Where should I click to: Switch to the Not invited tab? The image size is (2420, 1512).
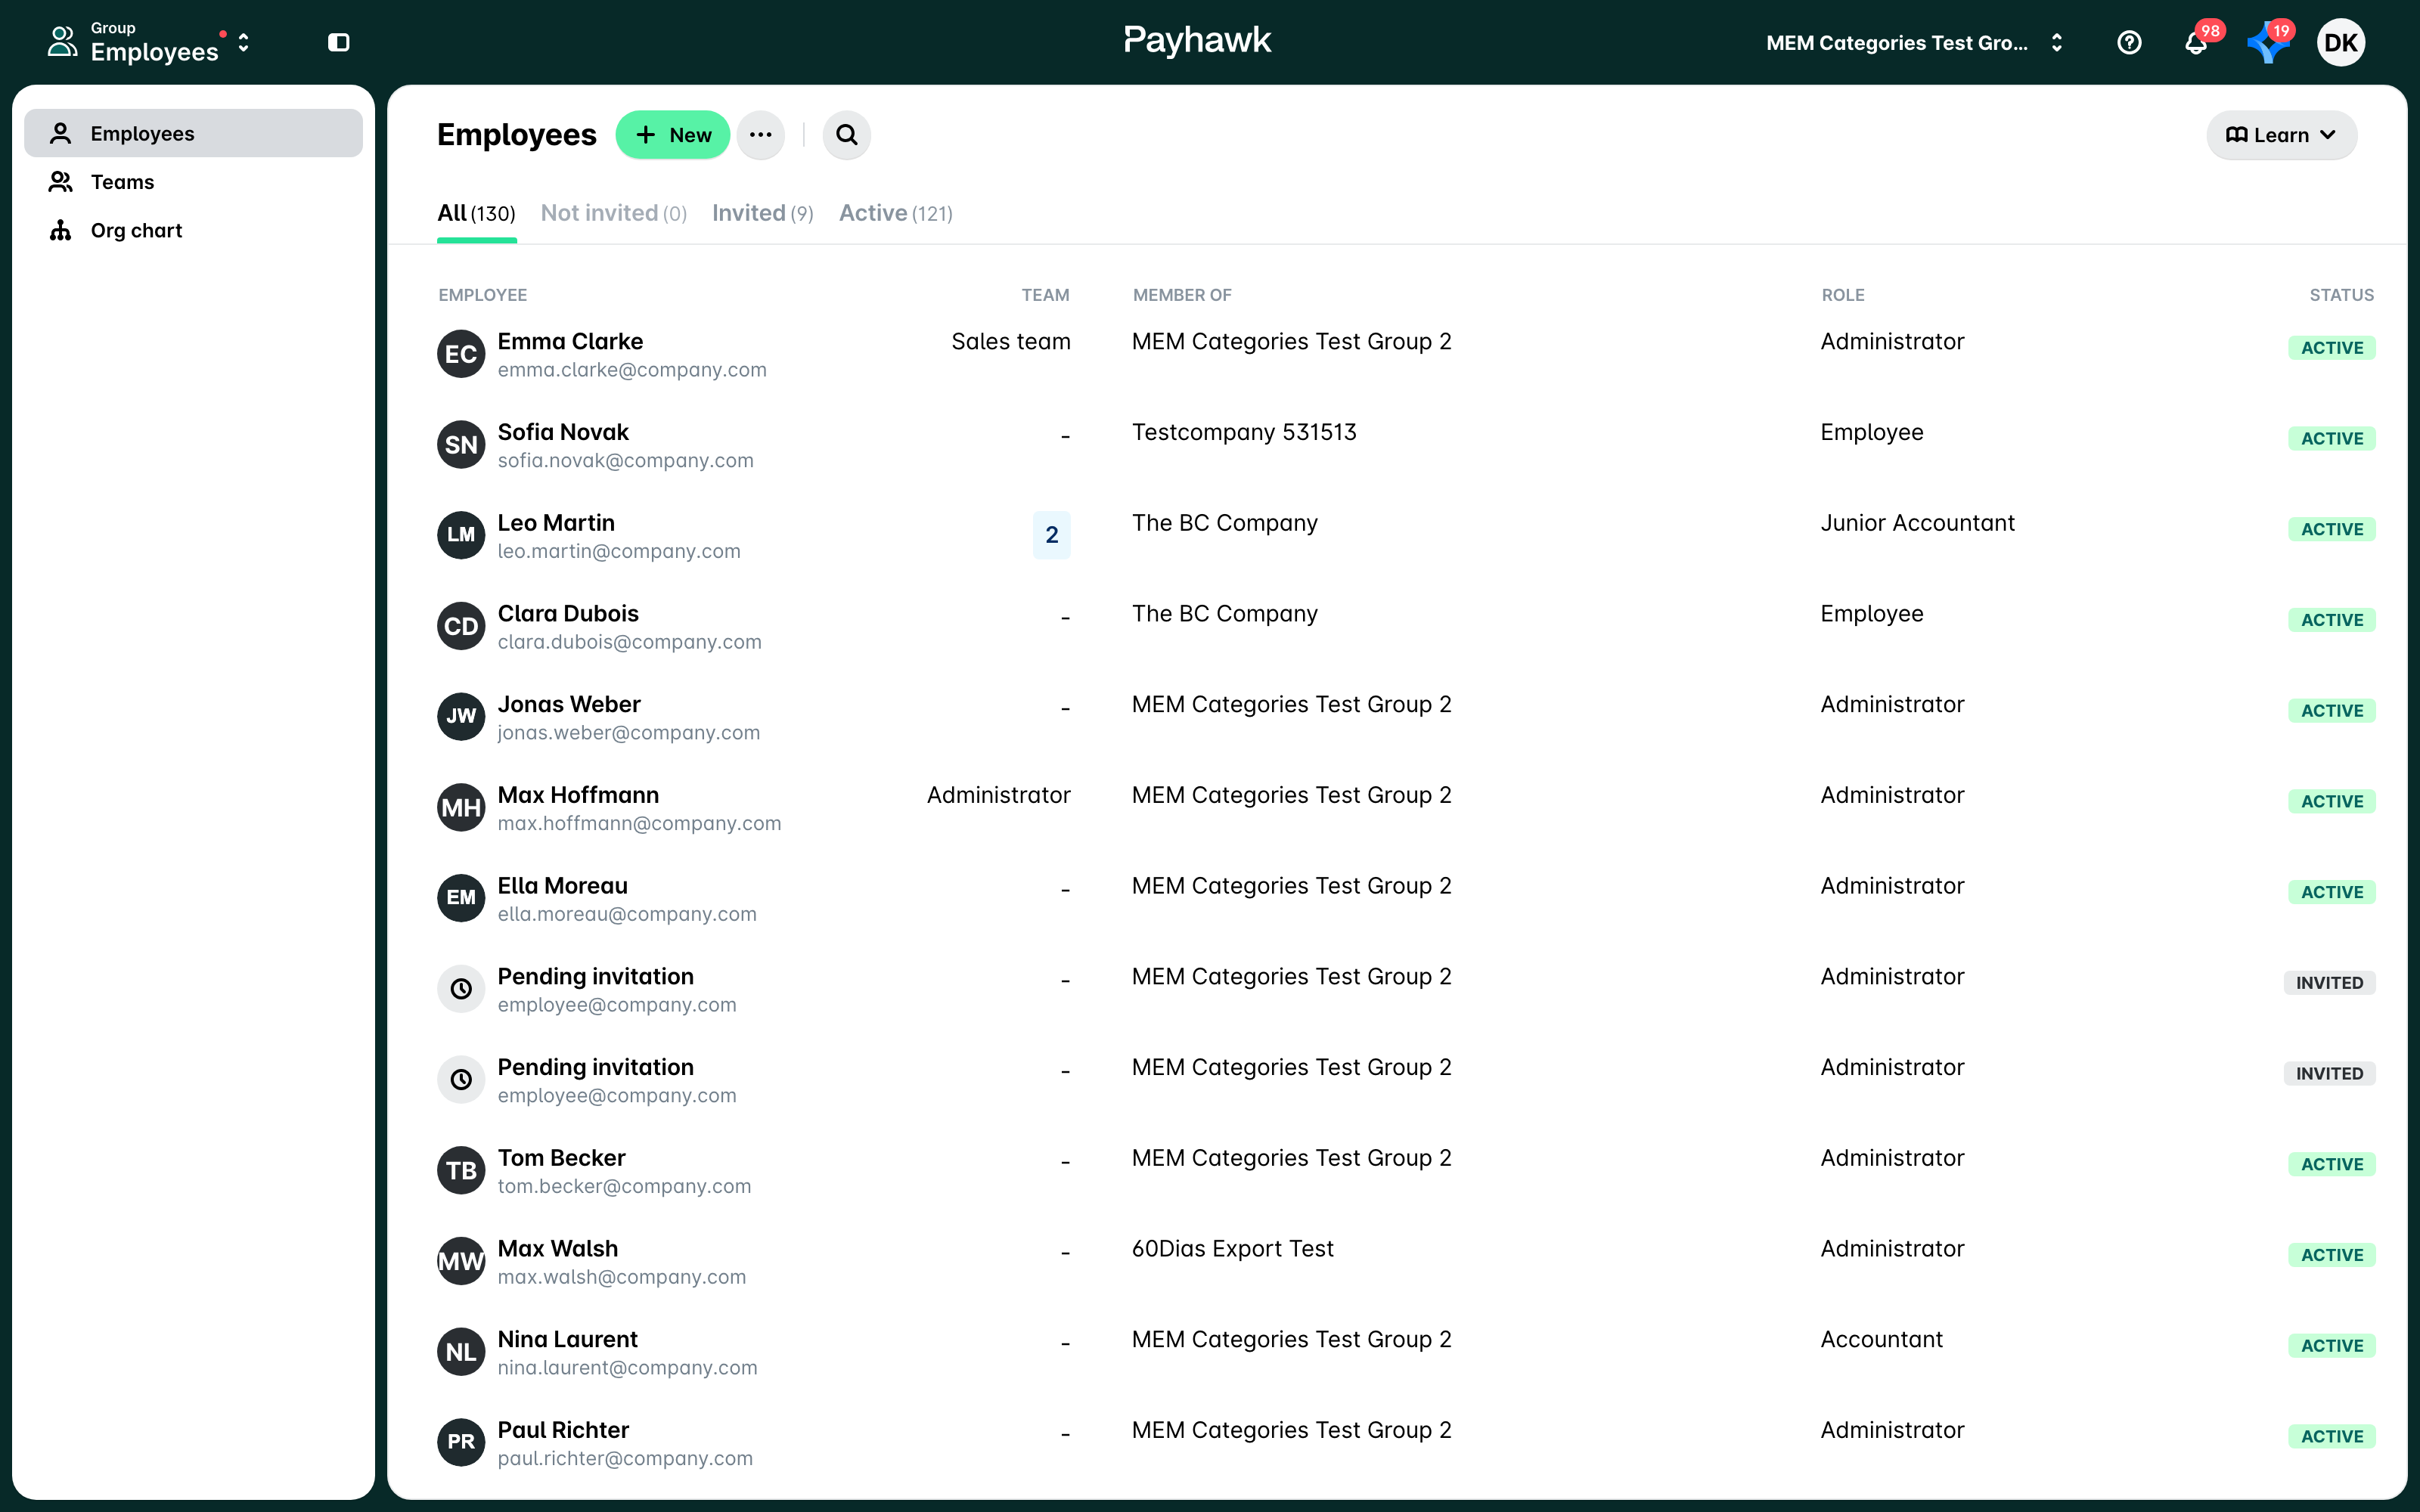click(x=614, y=213)
